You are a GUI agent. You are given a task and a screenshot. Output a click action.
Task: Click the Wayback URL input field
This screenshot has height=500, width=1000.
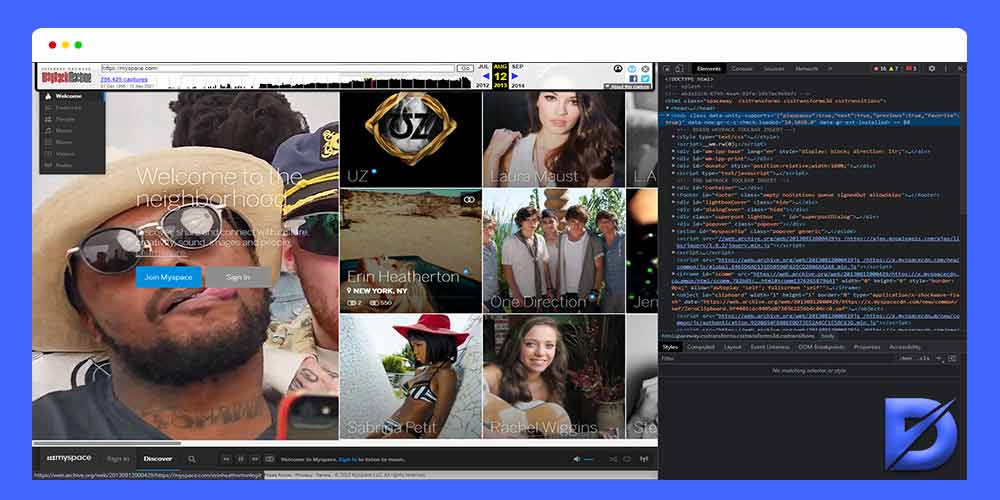pos(278,68)
